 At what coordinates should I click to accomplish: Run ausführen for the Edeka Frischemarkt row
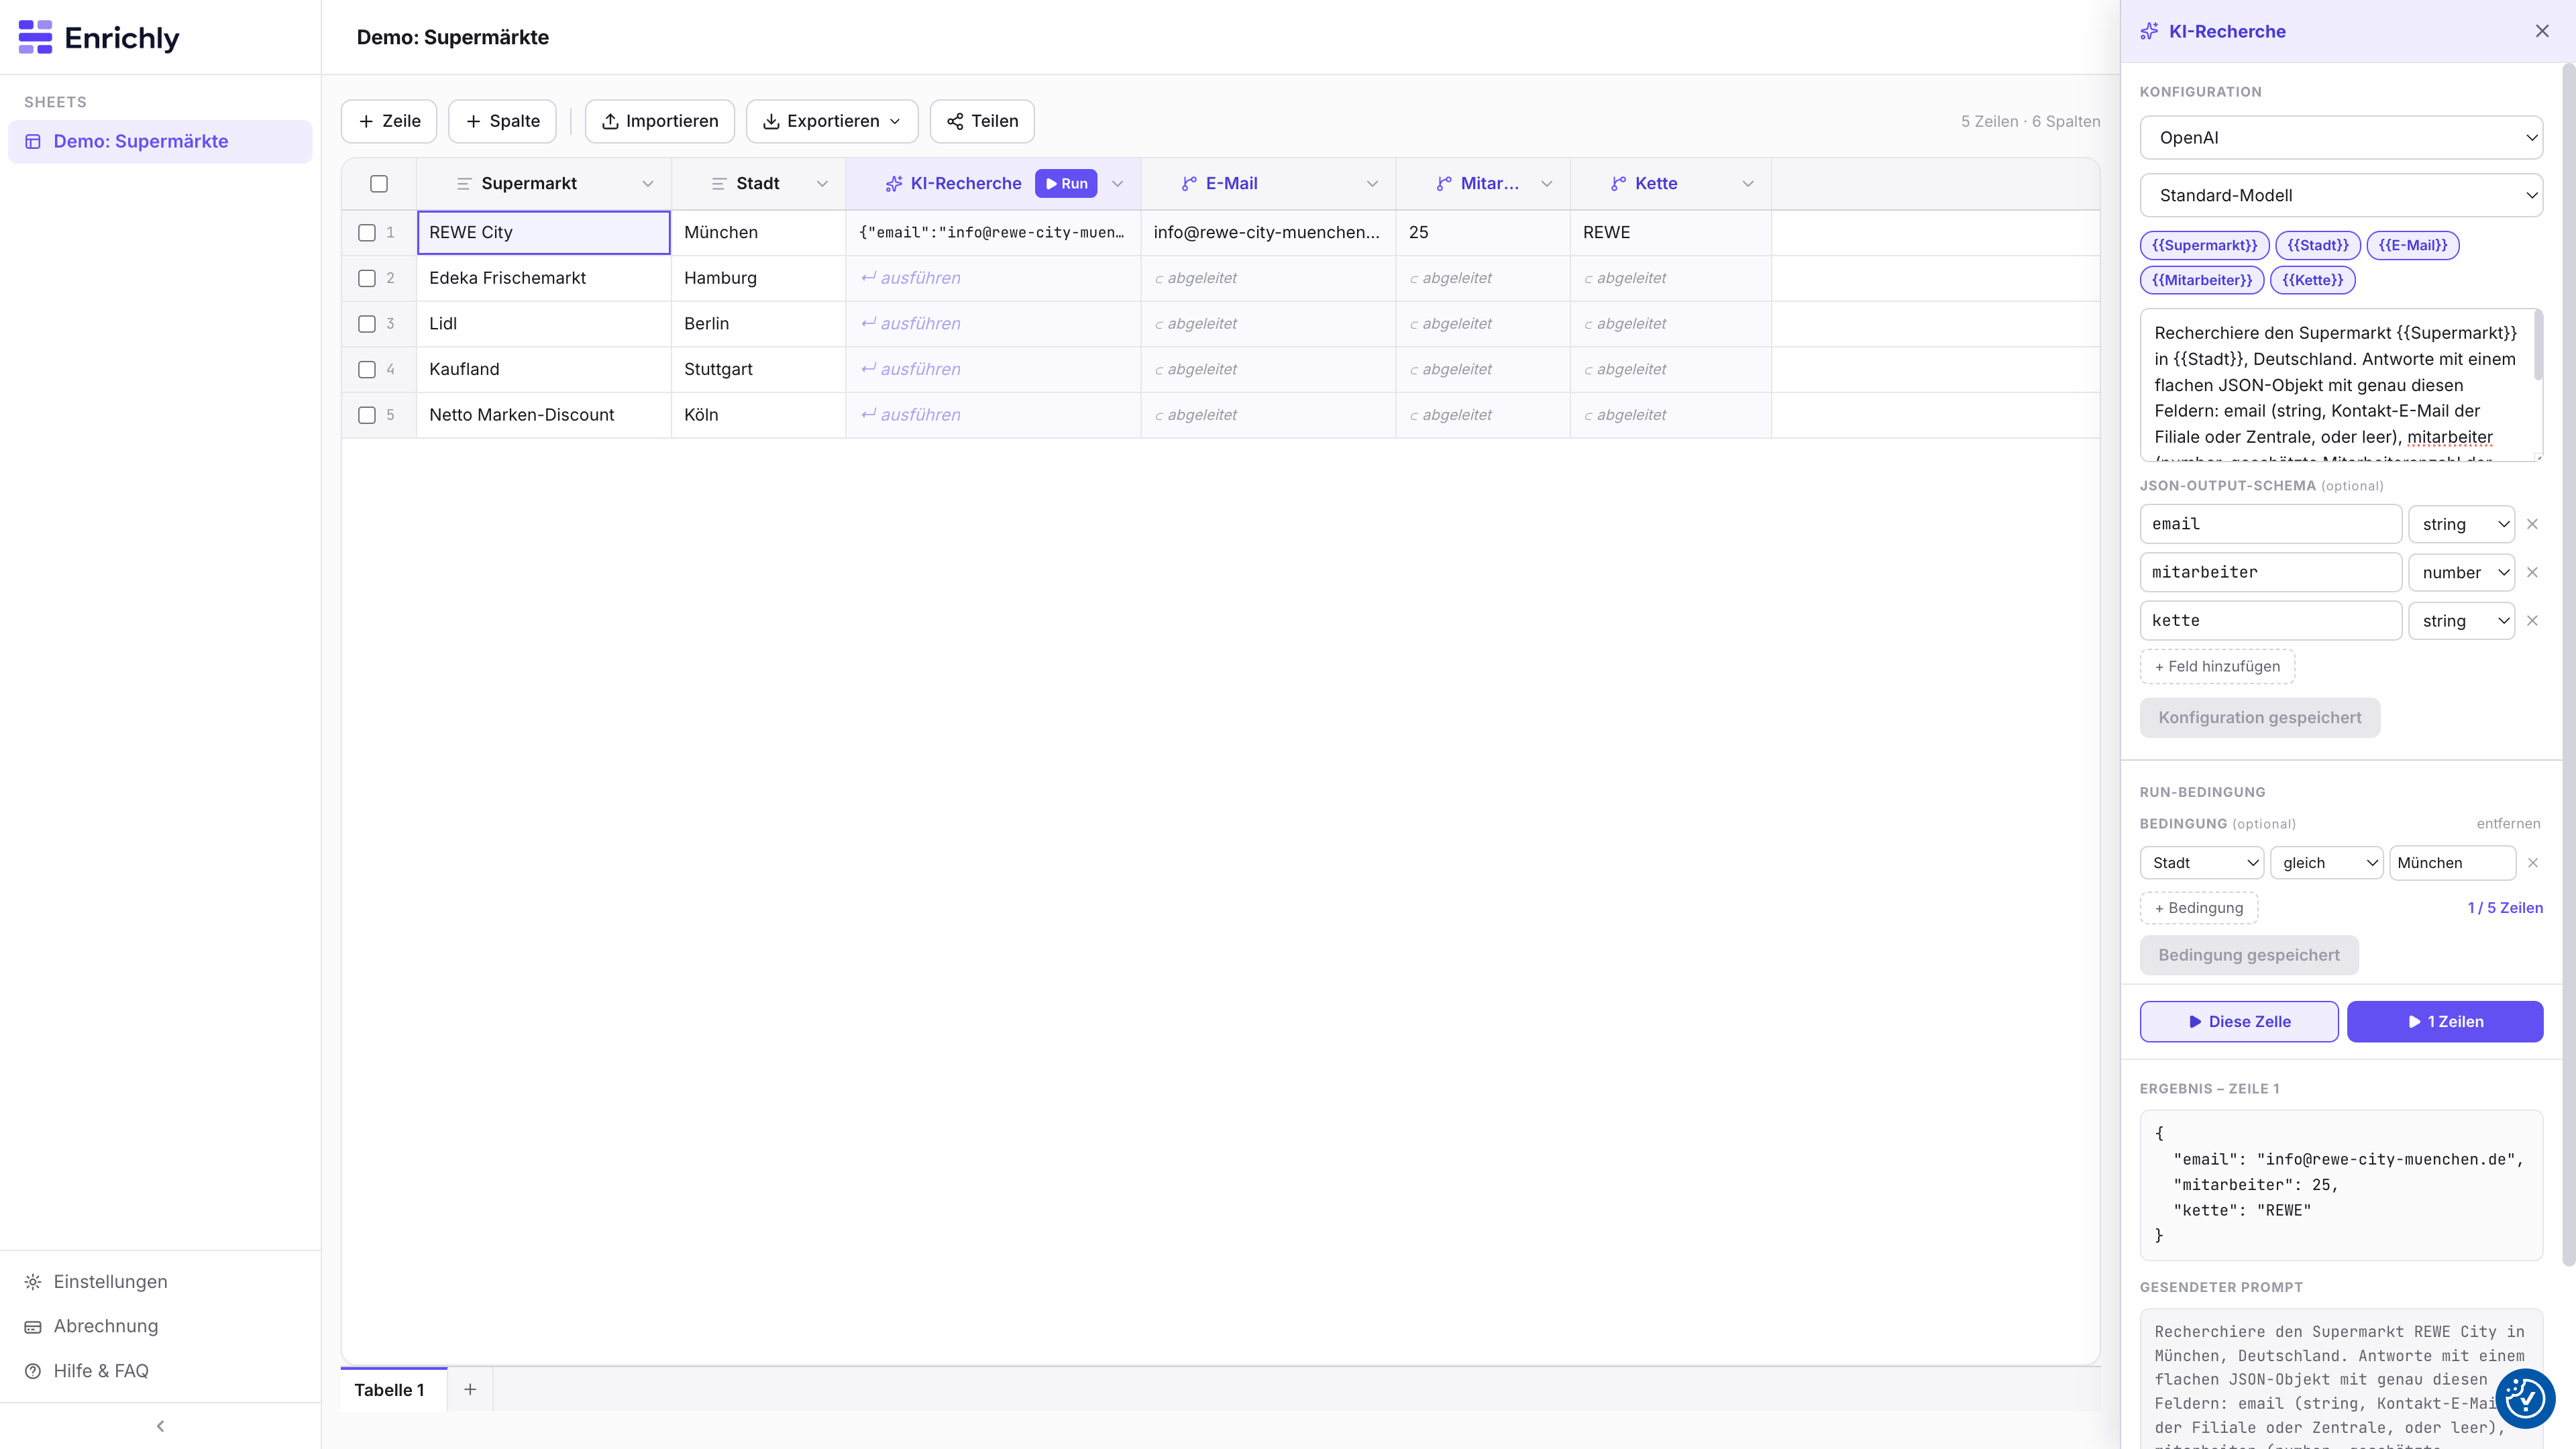click(910, 278)
